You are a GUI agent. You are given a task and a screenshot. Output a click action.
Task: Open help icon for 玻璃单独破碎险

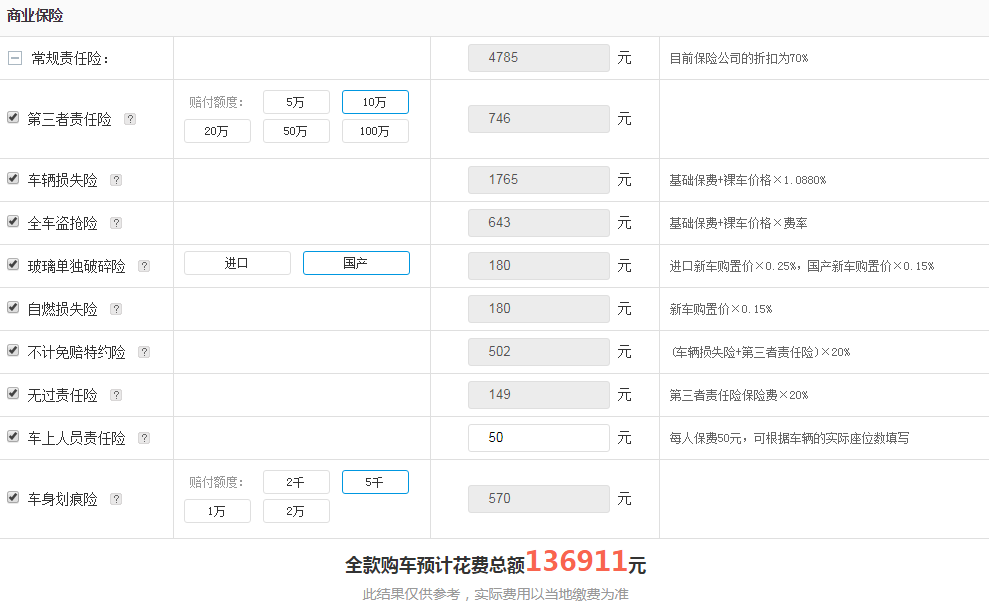pos(144,266)
